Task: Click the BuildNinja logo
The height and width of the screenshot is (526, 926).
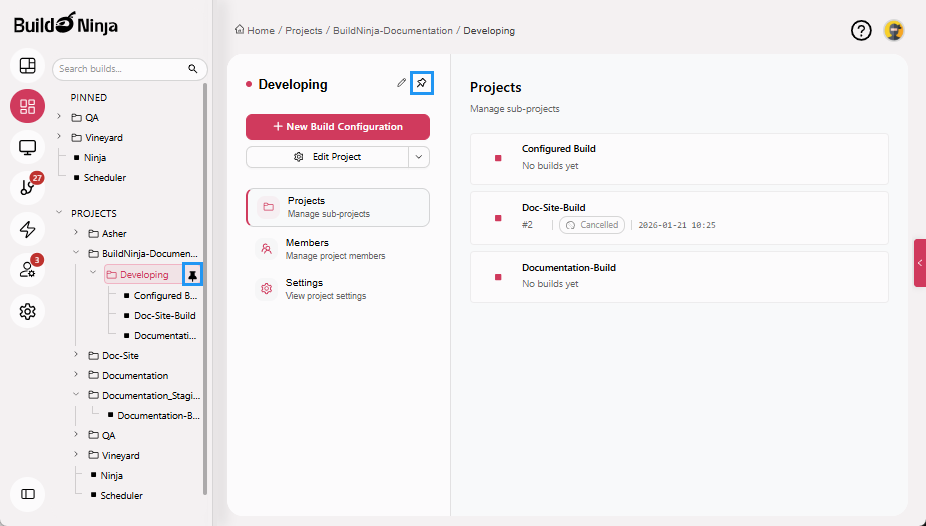Action: coord(66,24)
